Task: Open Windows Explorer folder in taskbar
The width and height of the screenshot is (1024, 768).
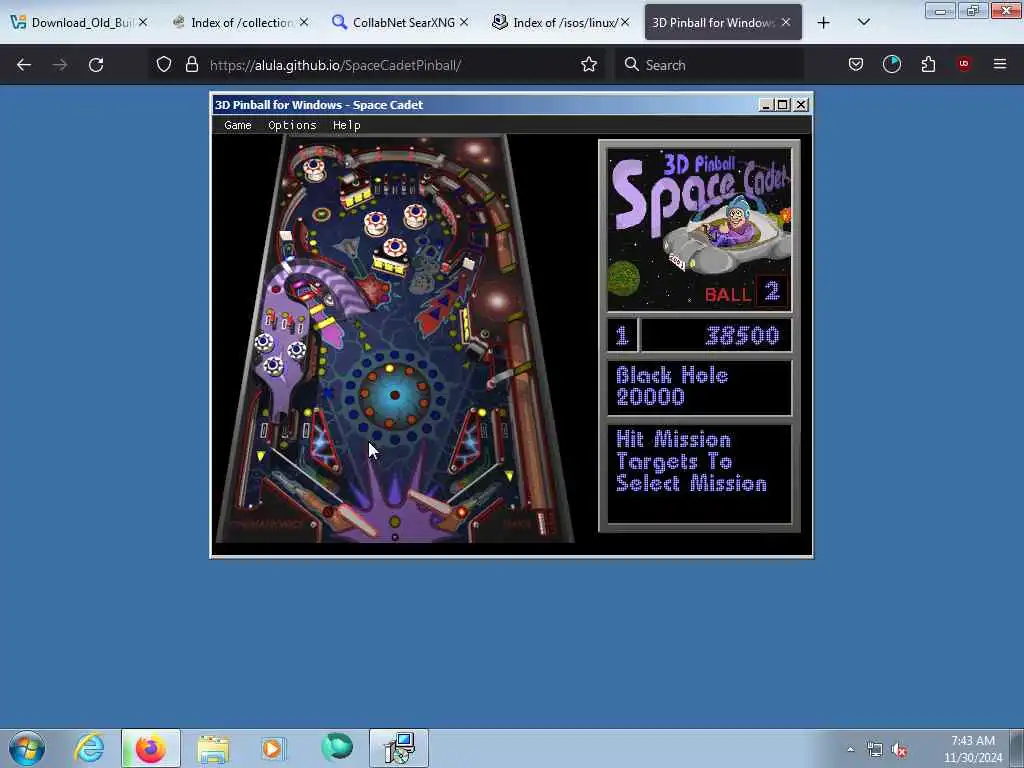Action: pos(213,748)
